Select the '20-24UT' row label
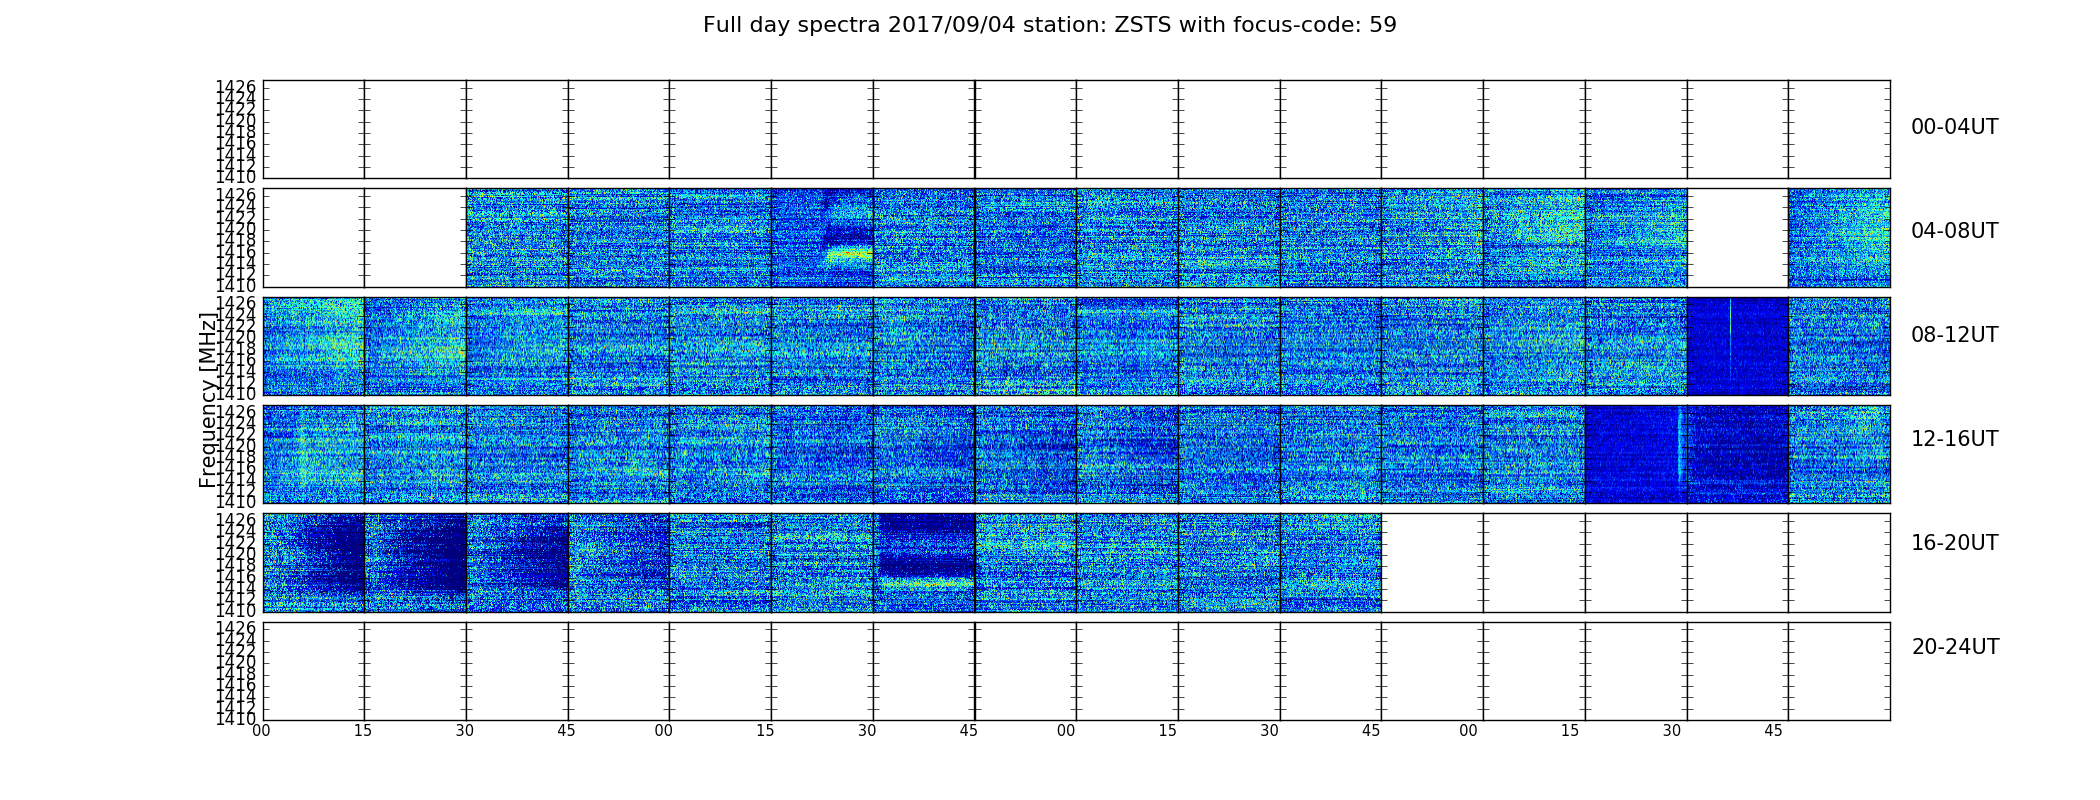The height and width of the screenshot is (800, 2100). coord(1955,647)
